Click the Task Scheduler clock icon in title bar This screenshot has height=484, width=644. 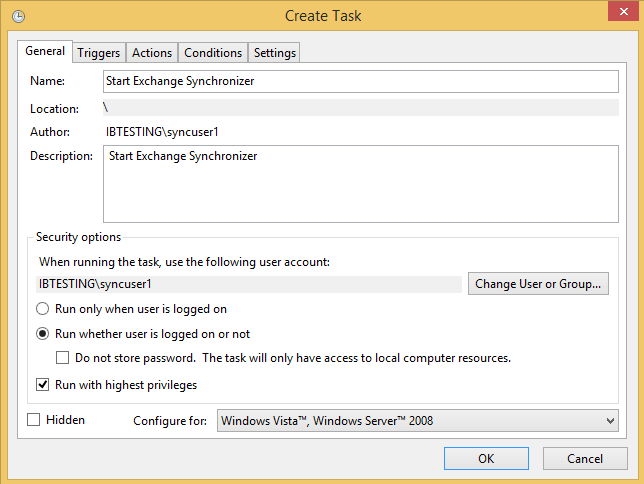coord(18,16)
